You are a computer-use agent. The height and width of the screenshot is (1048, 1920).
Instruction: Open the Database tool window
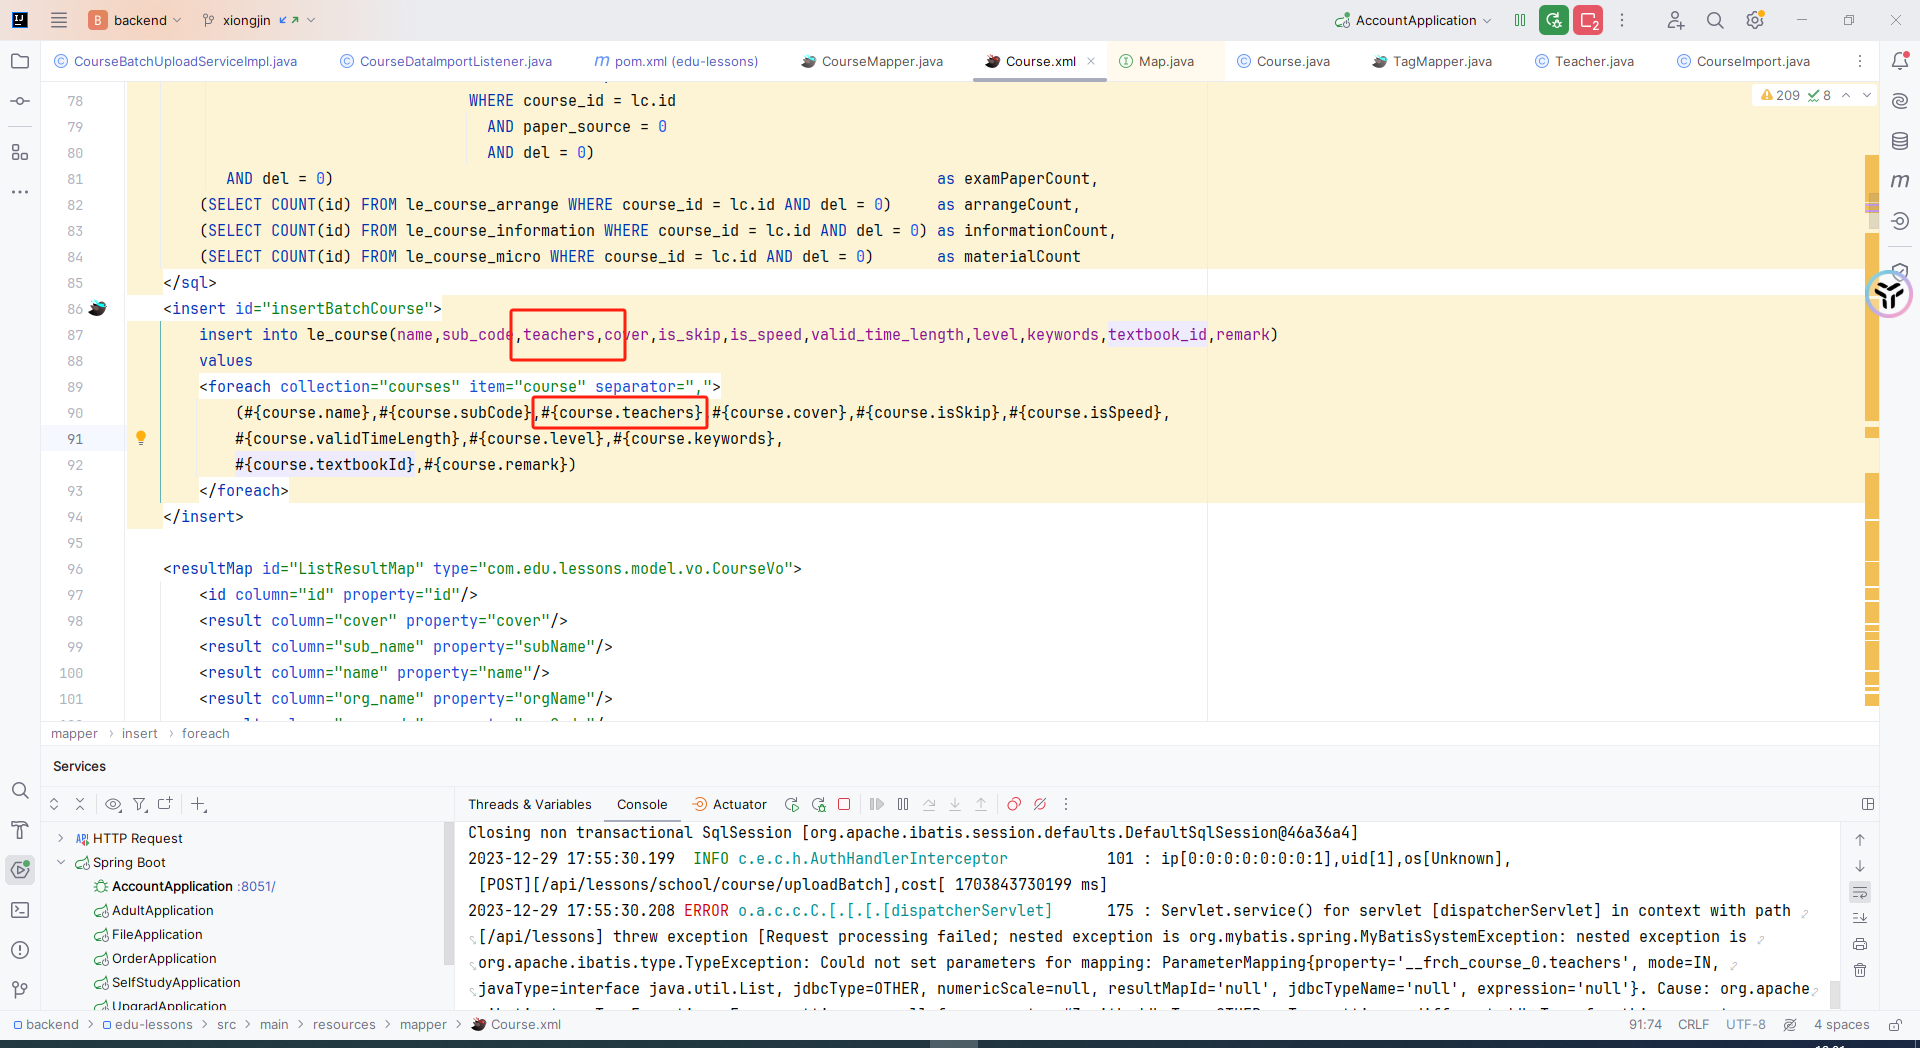coord(1900,141)
